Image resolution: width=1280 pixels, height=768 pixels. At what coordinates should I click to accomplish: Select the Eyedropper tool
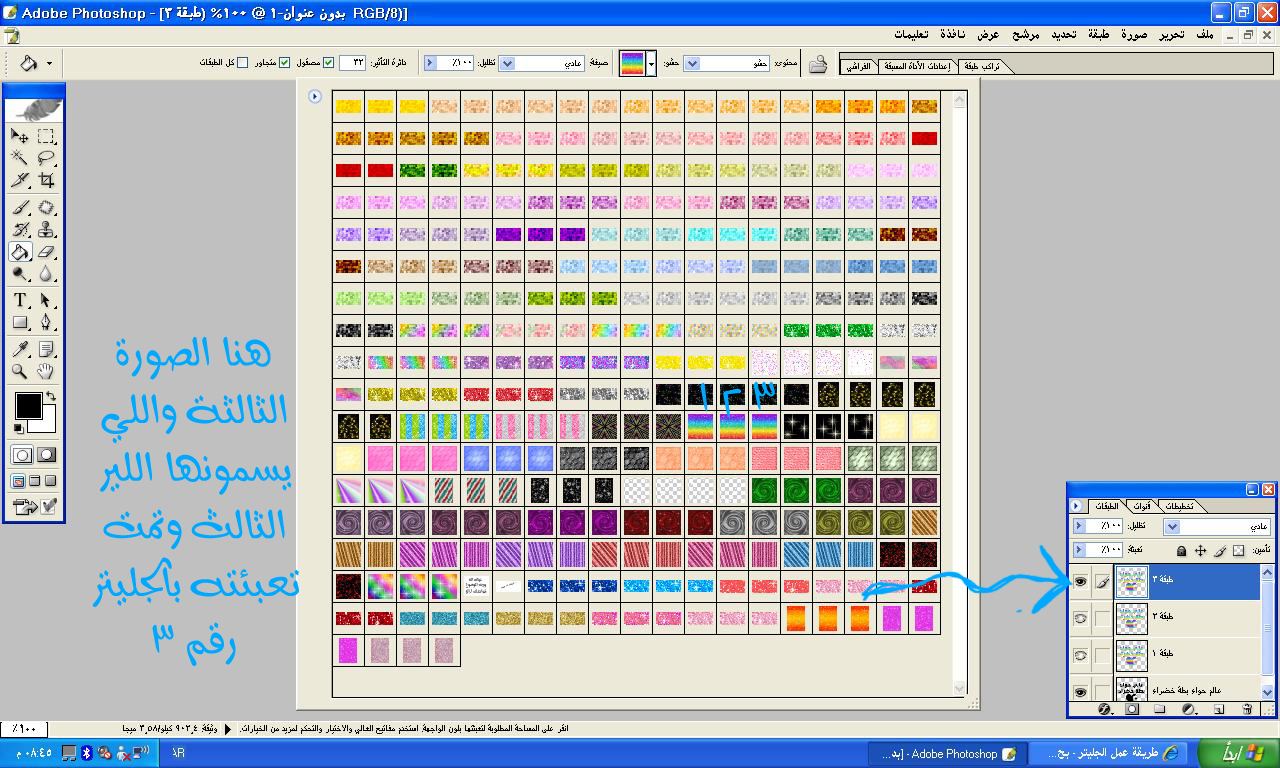[x=20, y=349]
